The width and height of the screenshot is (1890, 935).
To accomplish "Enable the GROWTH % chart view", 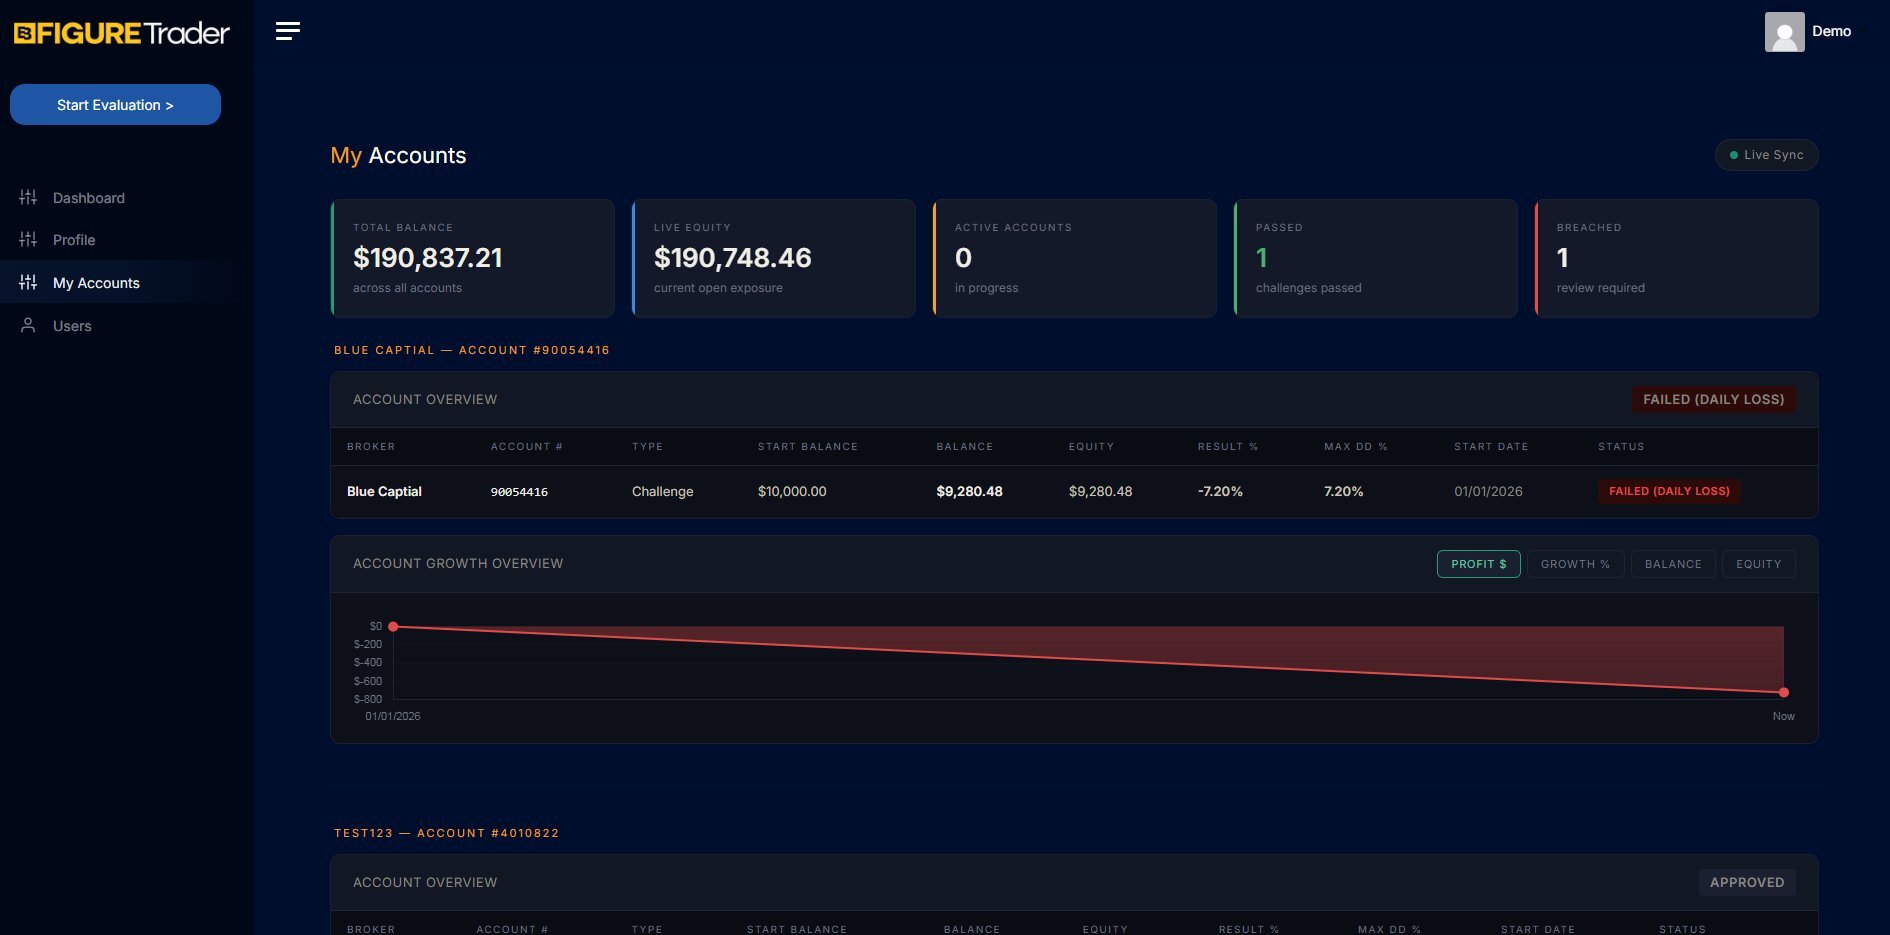I will [x=1575, y=563].
